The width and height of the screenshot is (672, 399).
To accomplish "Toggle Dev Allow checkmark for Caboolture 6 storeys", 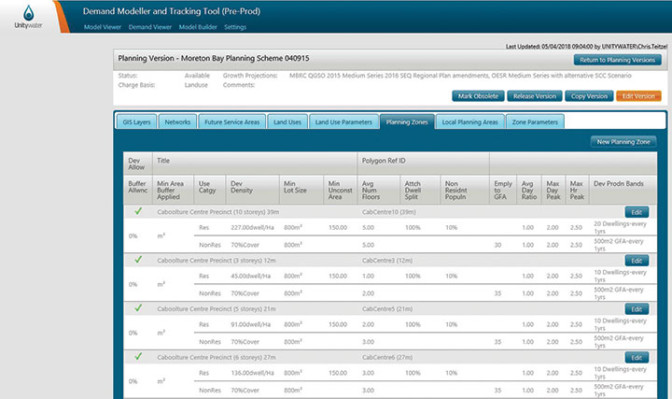I will tap(138, 356).
